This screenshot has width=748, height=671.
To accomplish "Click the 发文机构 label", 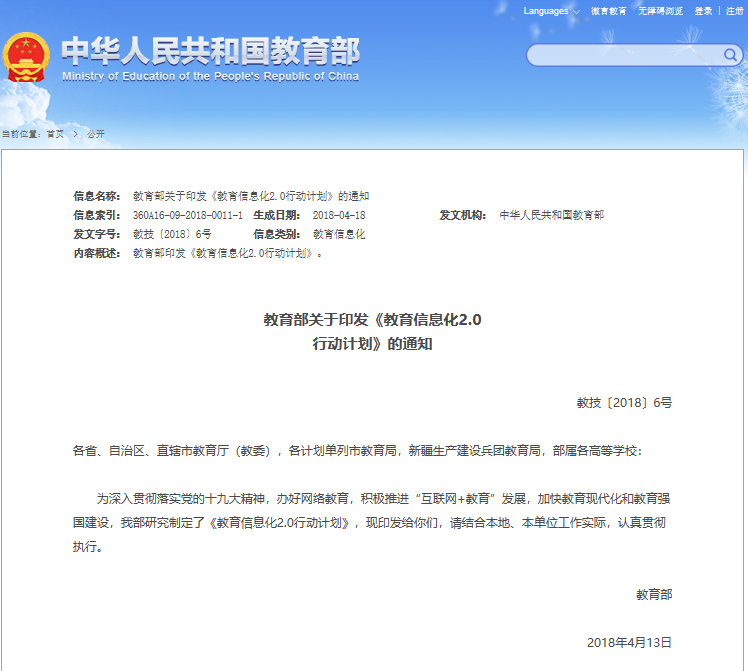I will tap(463, 215).
